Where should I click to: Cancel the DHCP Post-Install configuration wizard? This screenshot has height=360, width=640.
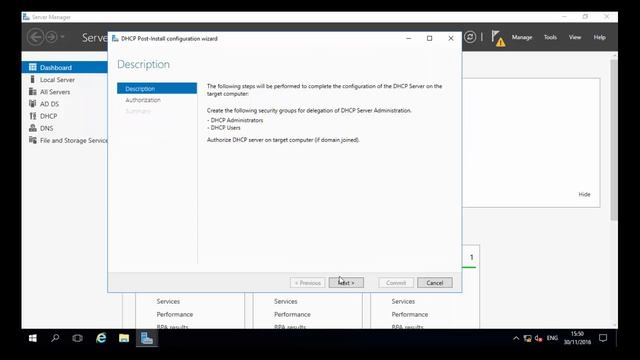435,282
